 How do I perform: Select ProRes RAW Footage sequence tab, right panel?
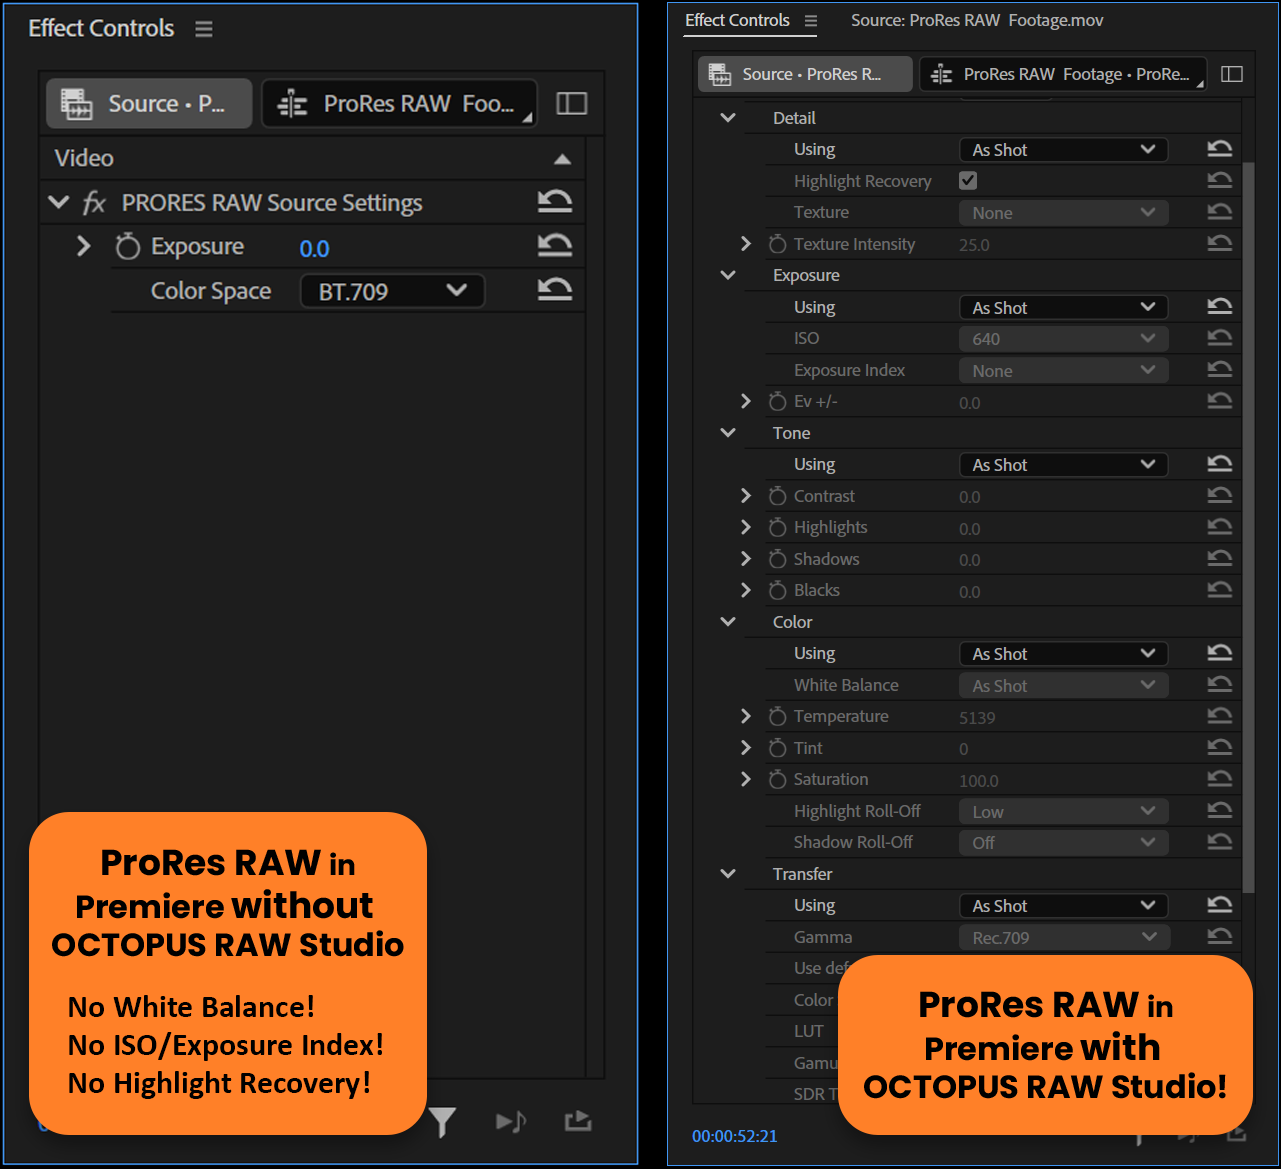coord(1063,74)
